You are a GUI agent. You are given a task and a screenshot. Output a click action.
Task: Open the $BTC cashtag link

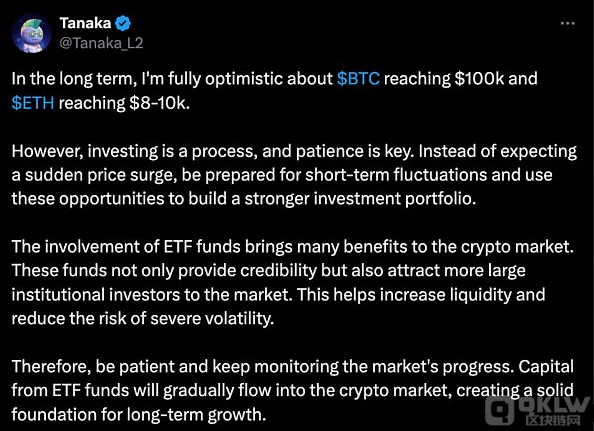(358, 79)
